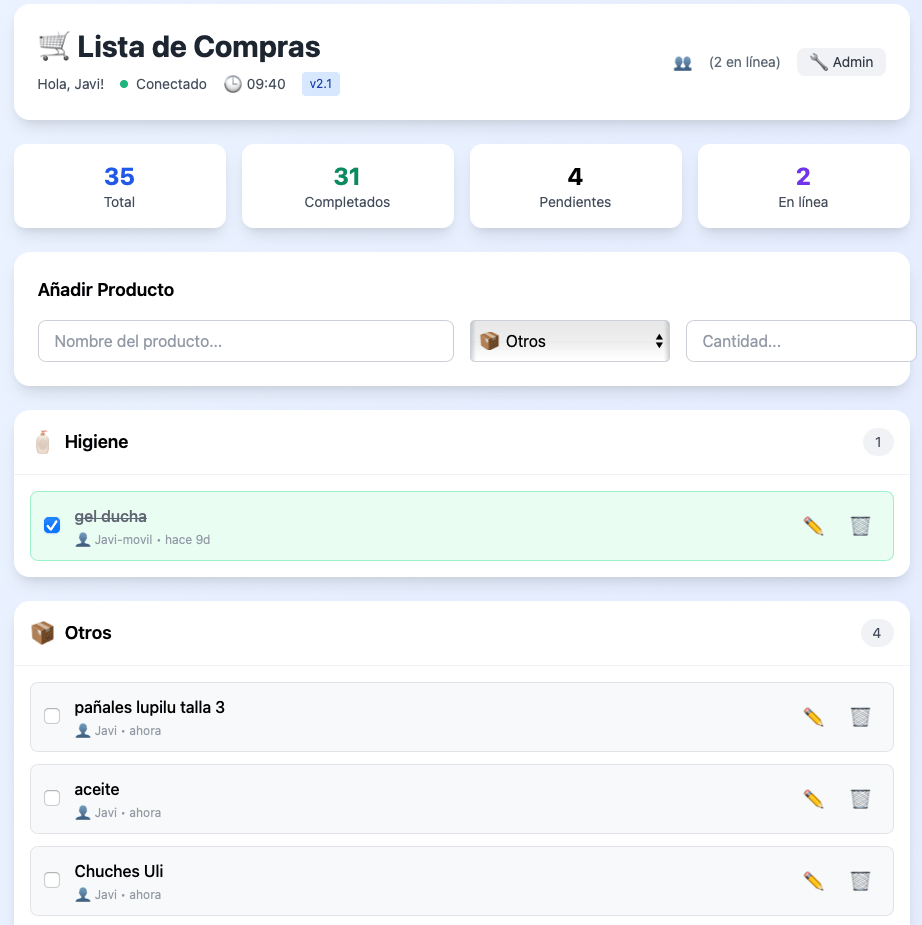The image size is (922, 925).
Task: Click pencil icon next to aceite
Action: click(x=813, y=799)
